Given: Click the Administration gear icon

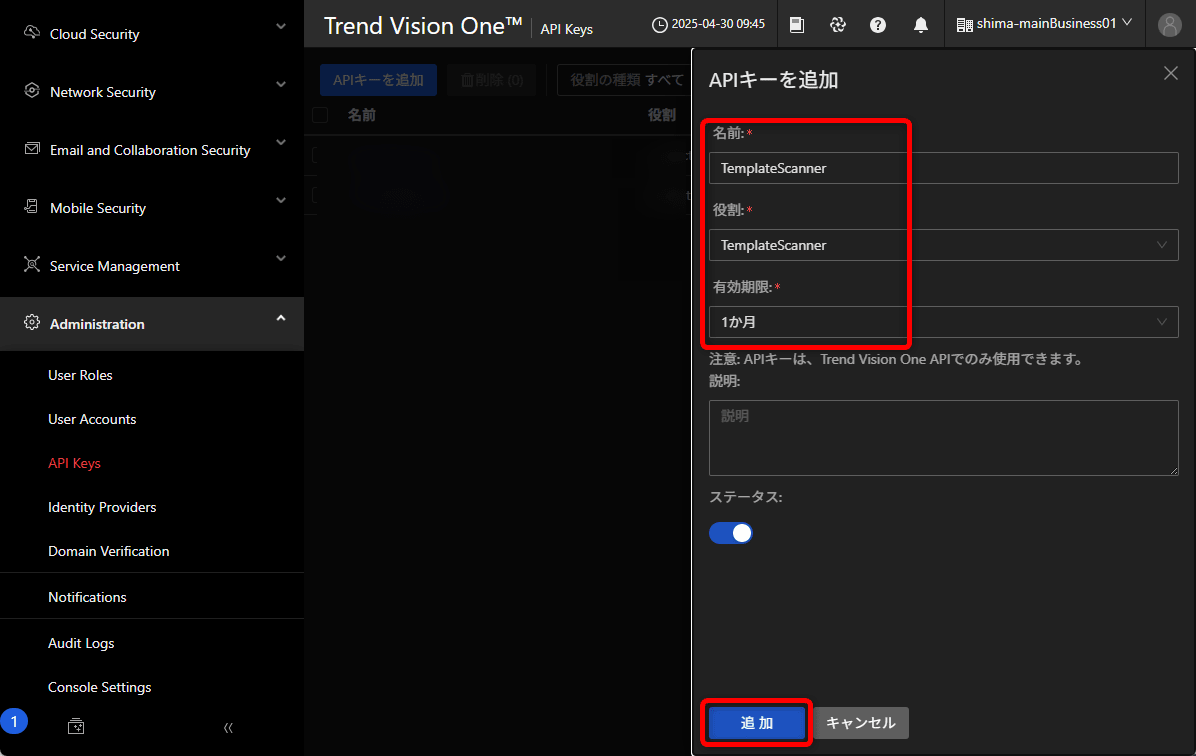Looking at the screenshot, I should click(x=31, y=322).
